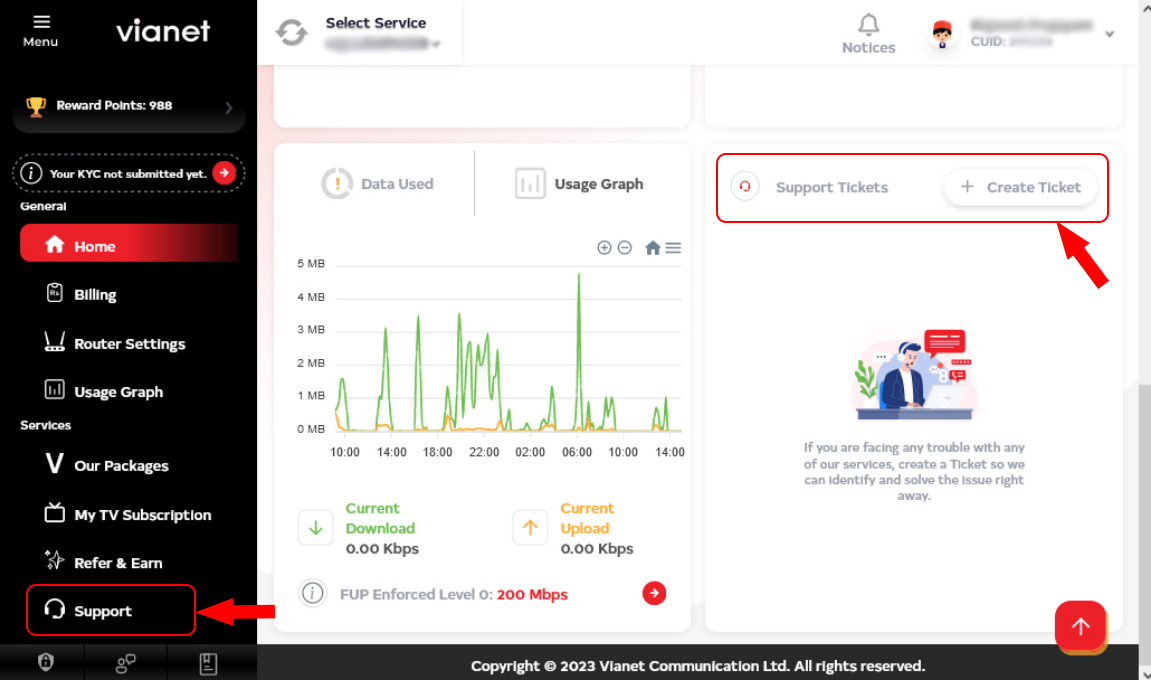Open Billing from the sidebar
This screenshot has width=1151, height=680.
pos(94,295)
